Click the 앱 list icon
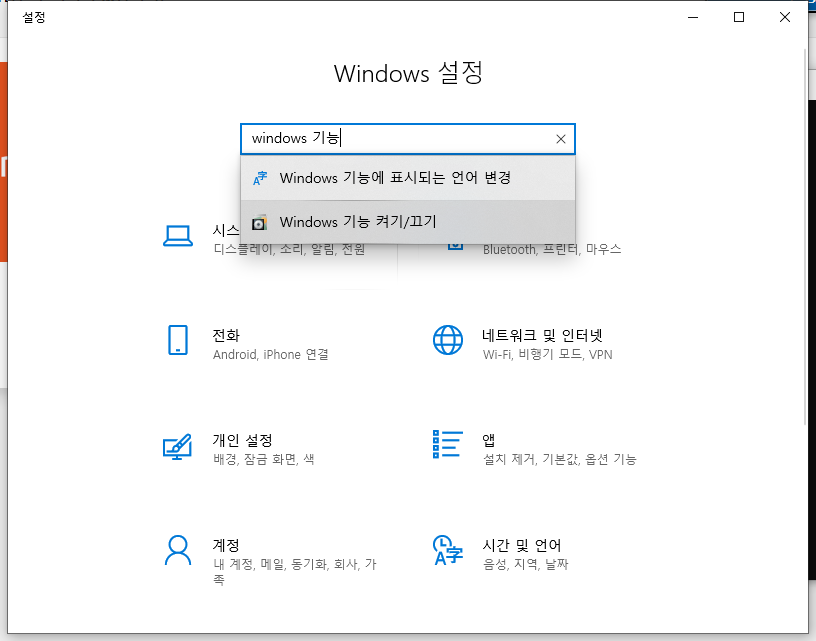The height and width of the screenshot is (641, 816). coord(448,444)
